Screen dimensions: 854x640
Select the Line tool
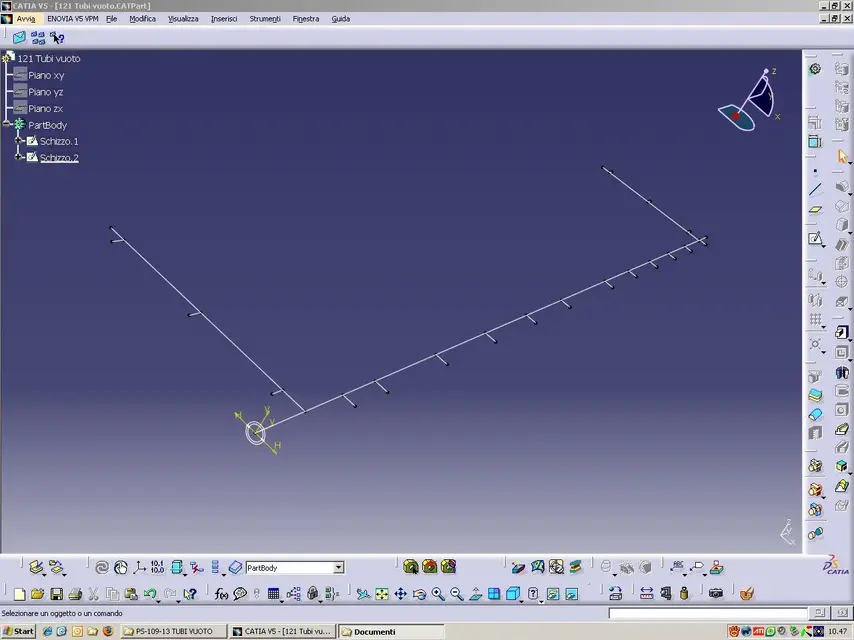click(x=815, y=190)
